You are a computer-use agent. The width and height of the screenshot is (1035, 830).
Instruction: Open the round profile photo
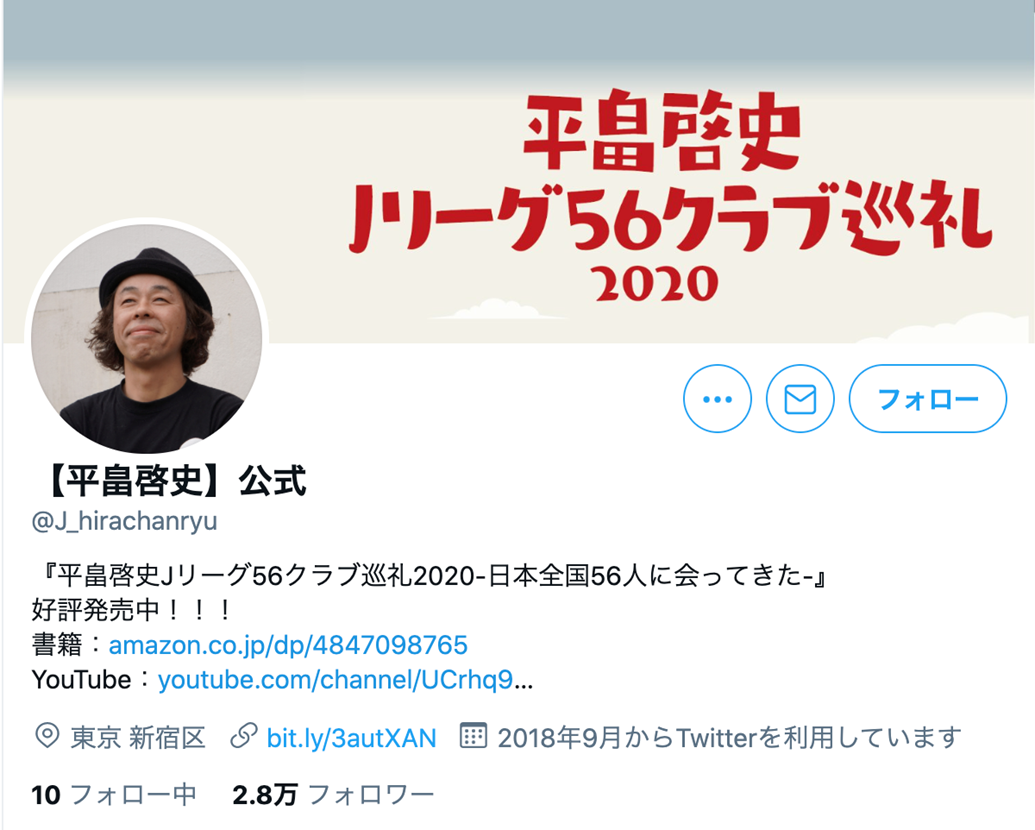tap(147, 338)
